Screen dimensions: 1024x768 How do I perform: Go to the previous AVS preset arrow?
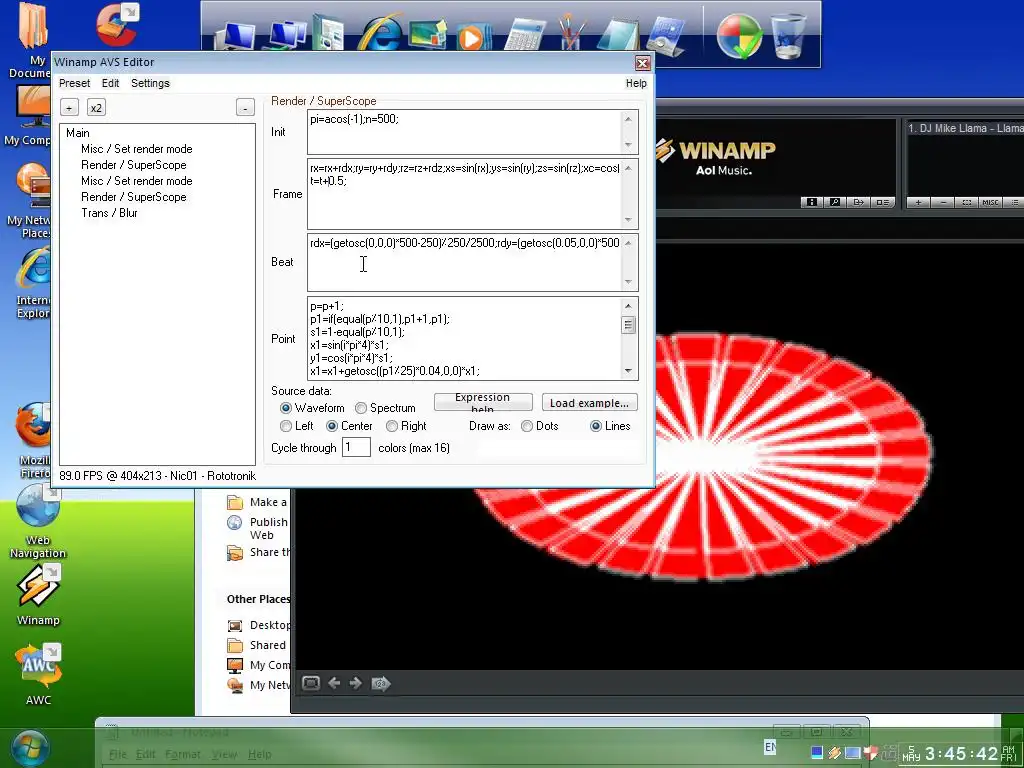coord(334,683)
